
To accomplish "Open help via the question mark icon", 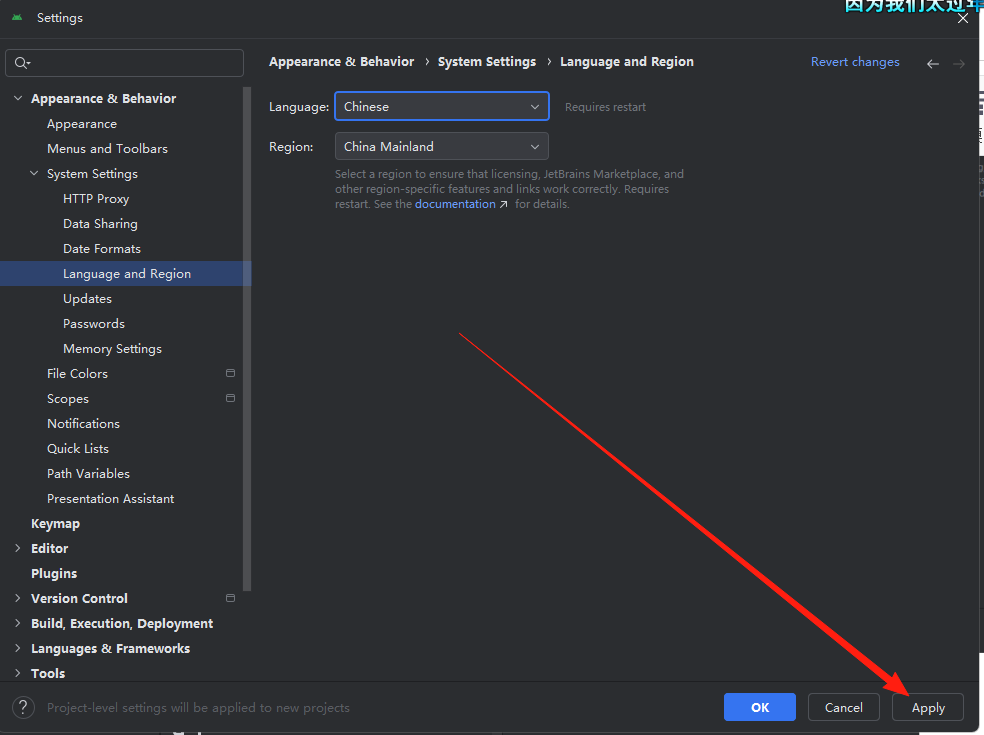I will click(23, 707).
